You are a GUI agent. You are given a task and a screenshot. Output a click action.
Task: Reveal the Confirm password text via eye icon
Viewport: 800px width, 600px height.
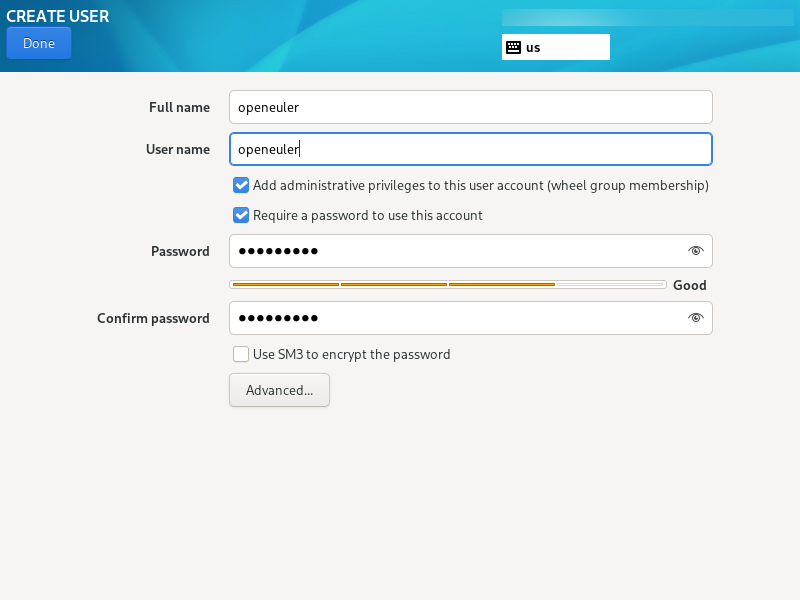696,318
